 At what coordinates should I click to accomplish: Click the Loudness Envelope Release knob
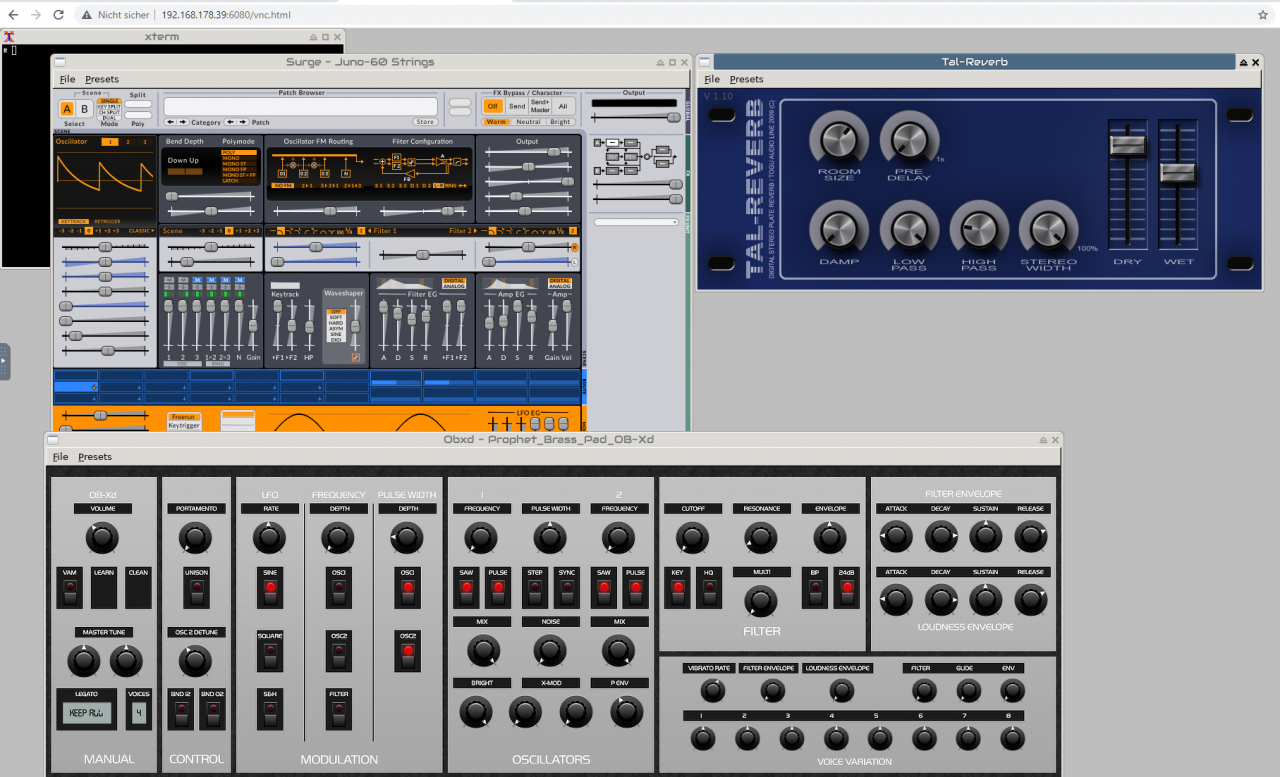(1031, 600)
